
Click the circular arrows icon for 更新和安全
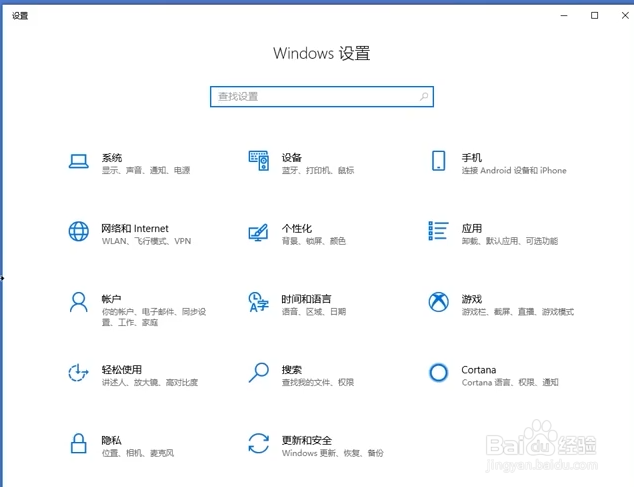pos(259,443)
